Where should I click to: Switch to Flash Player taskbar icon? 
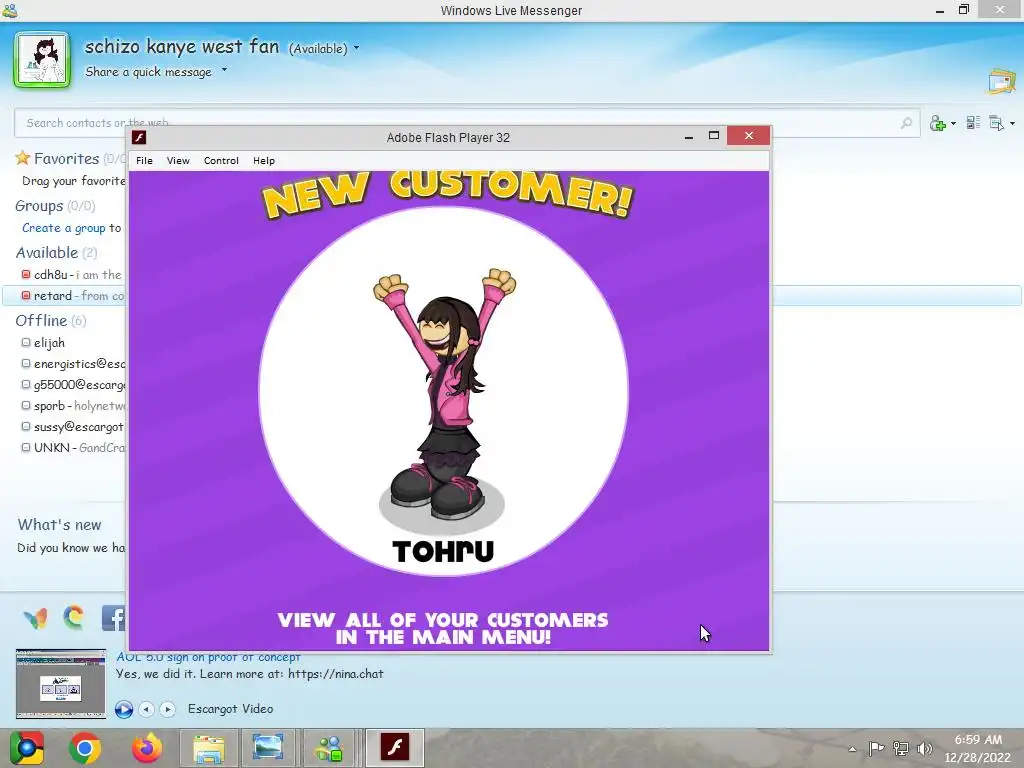[394, 748]
